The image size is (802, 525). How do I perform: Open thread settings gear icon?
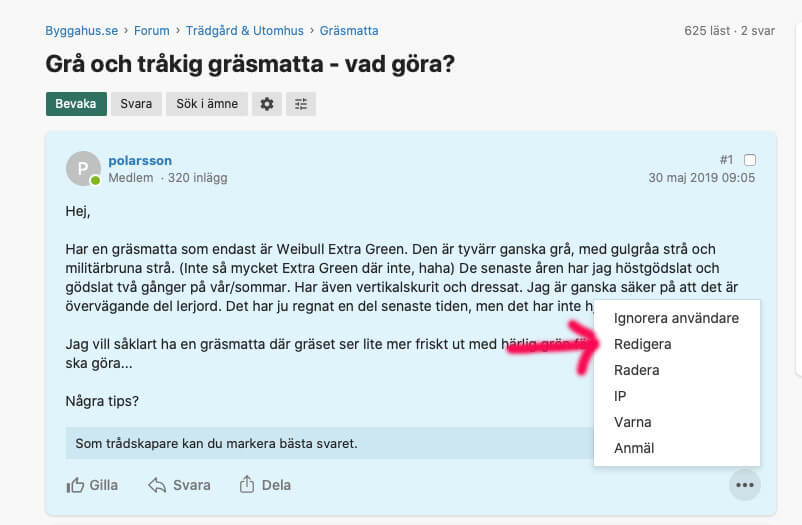(266, 104)
